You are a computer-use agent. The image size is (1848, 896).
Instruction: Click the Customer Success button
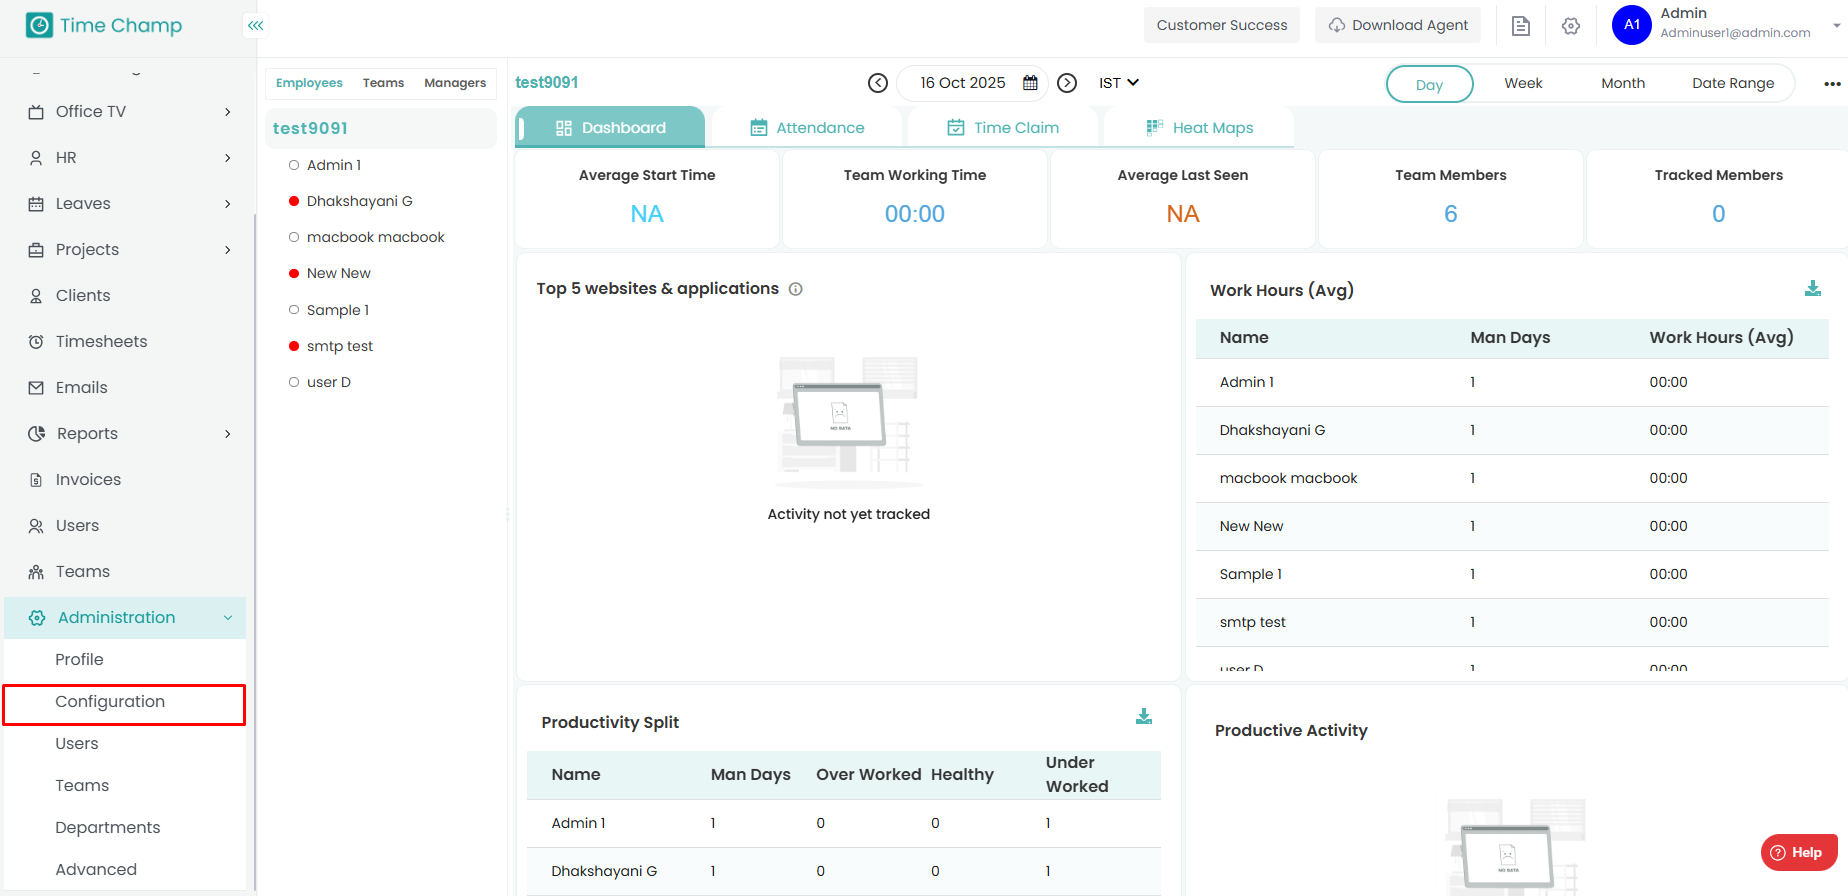1222,25
